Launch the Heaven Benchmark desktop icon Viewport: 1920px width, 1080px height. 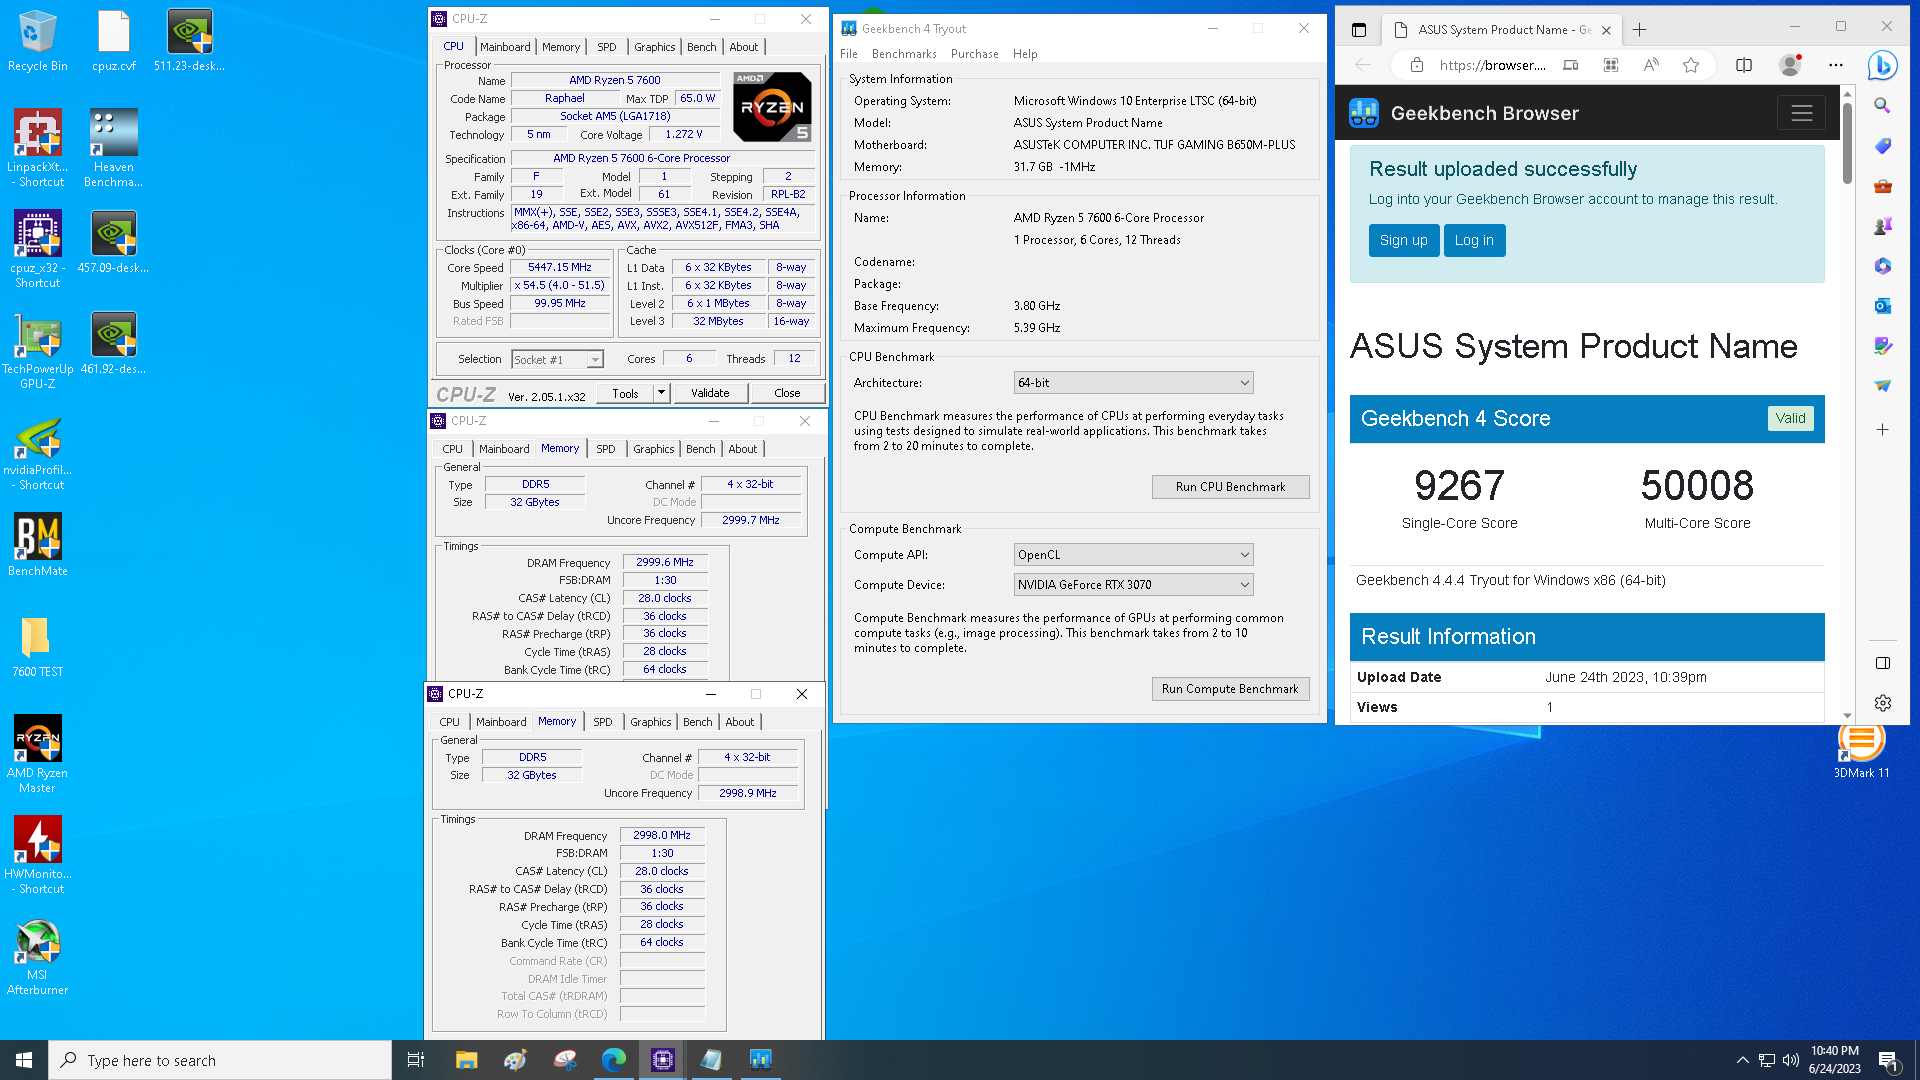coord(114,148)
